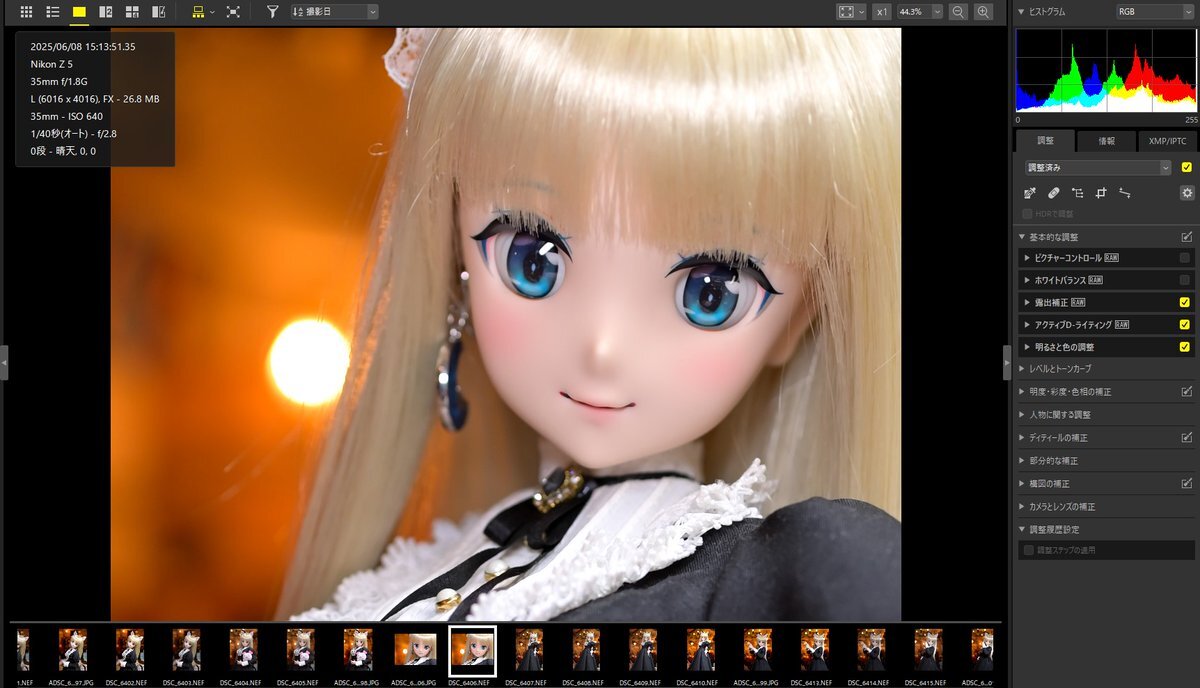This screenshot has height=688, width=1200.
Task: Expand the カメラとレンズの補正 section
Action: (1021, 507)
